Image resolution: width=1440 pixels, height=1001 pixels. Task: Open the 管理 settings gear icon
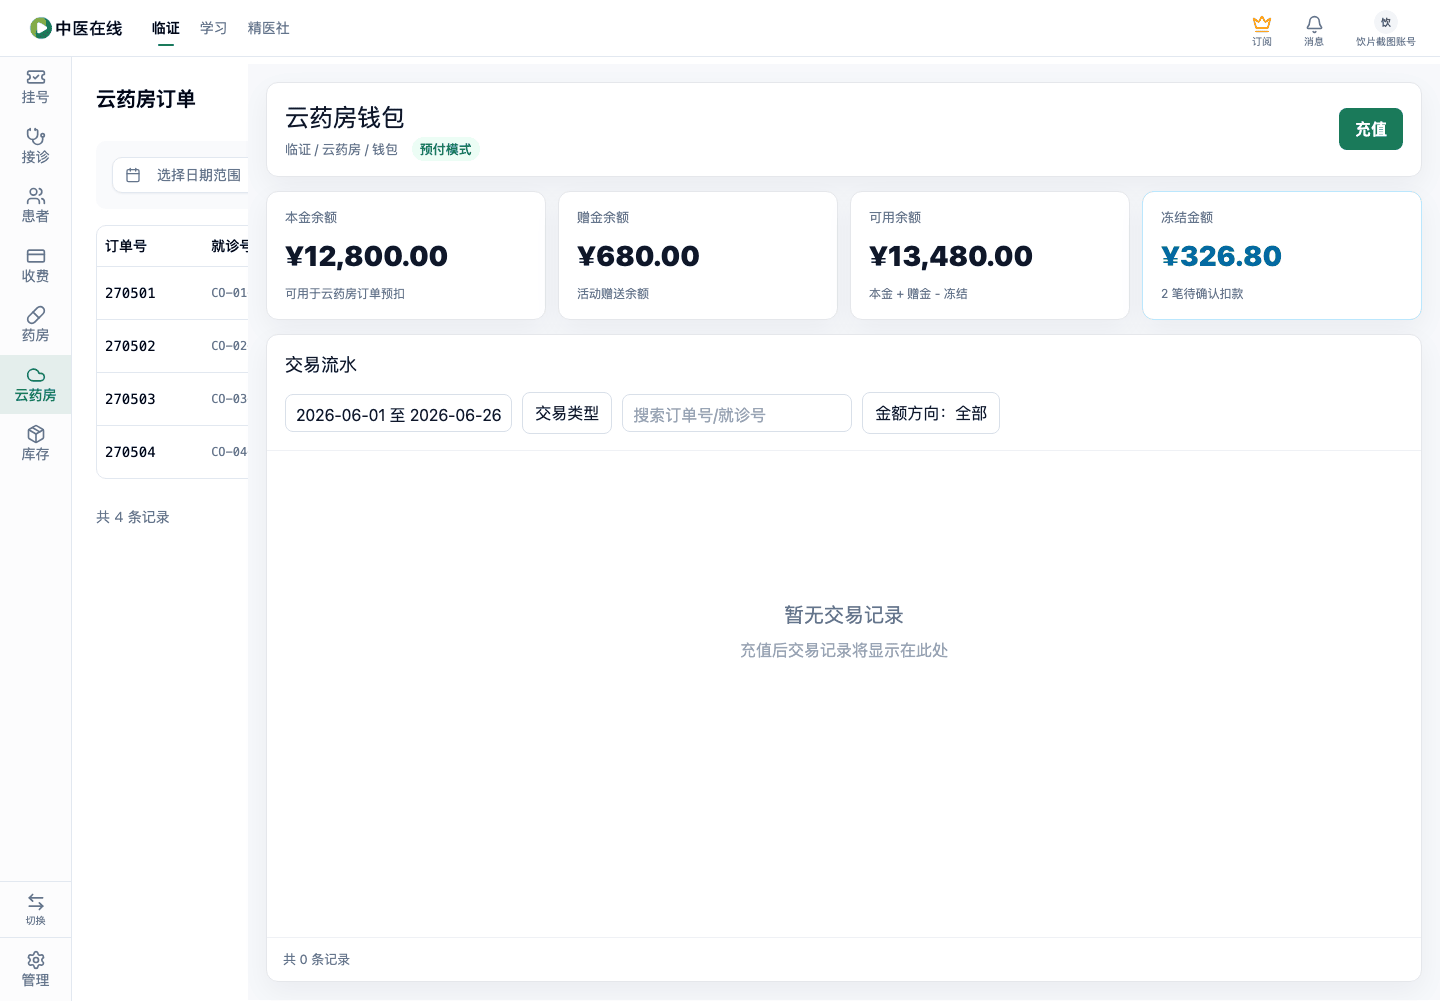coord(35,969)
